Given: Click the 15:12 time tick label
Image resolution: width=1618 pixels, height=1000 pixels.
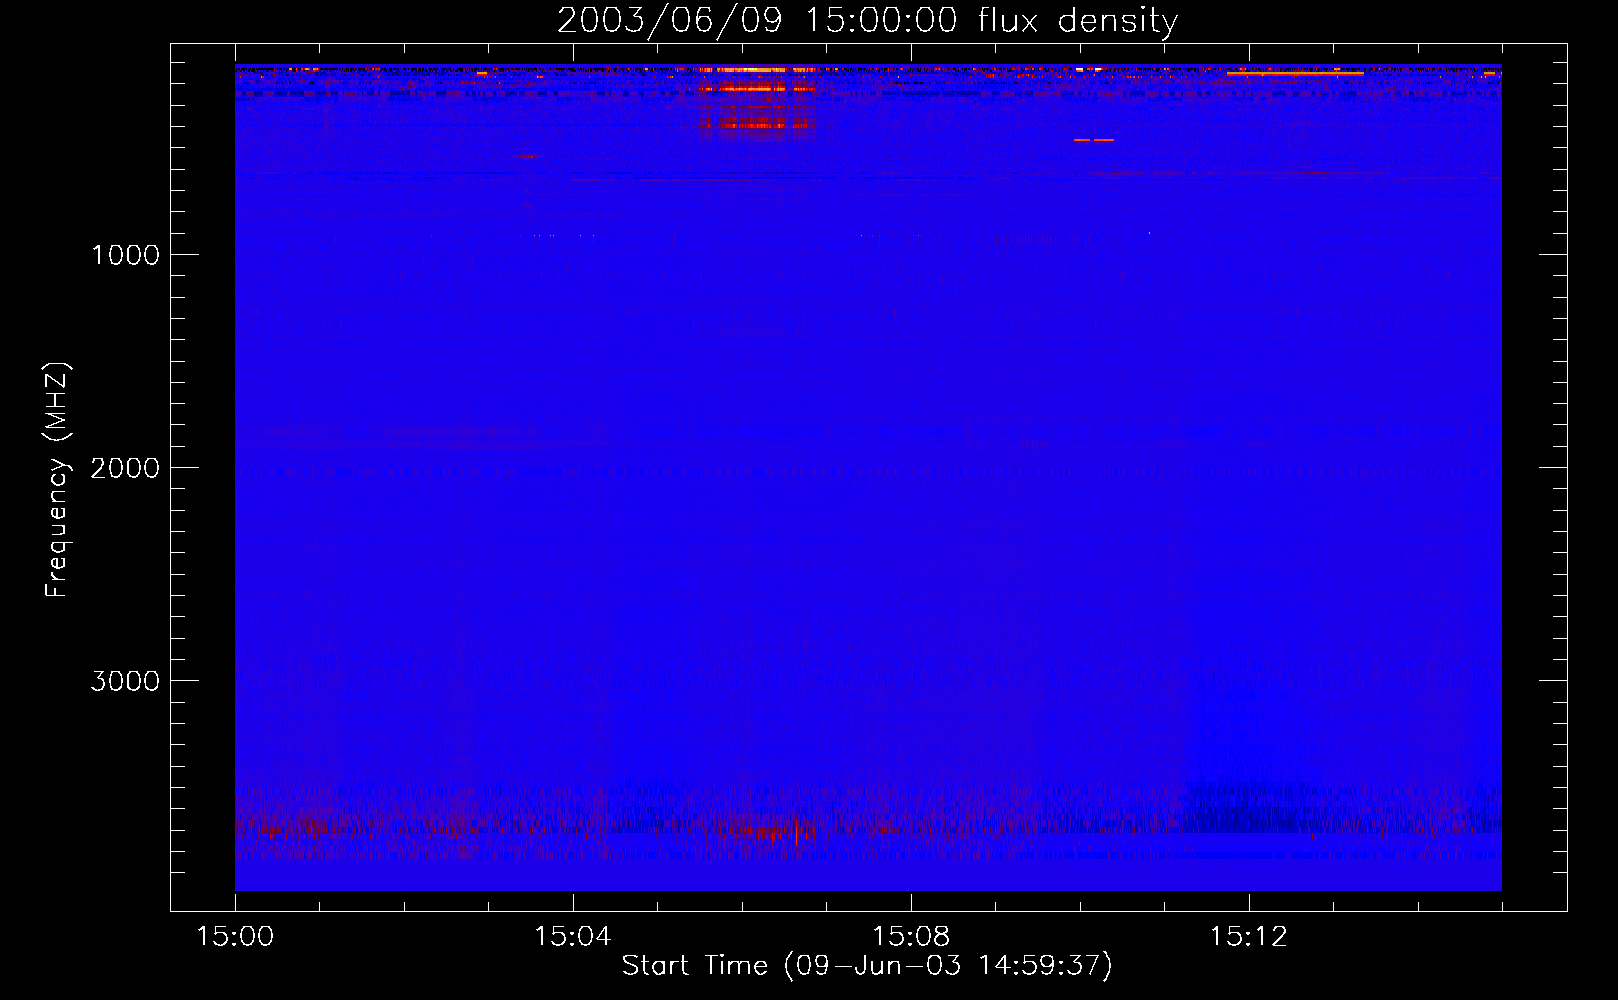Looking at the screenshot, I should 1249,937.
